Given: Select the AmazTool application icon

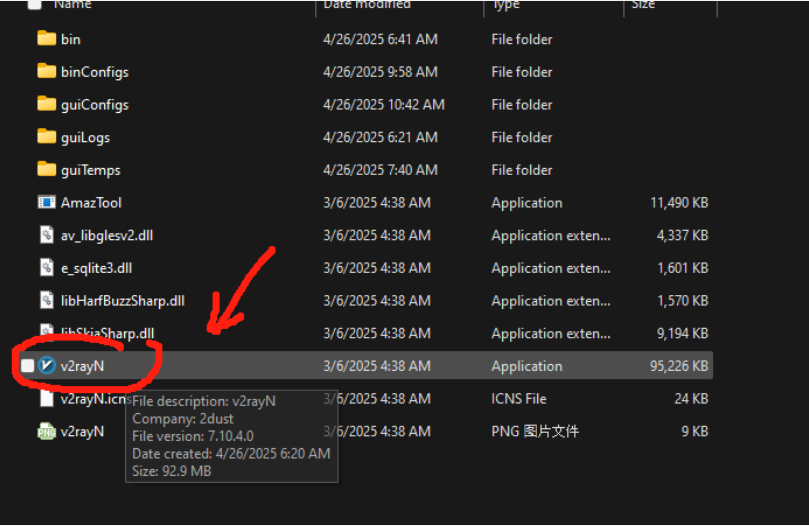Looking at the screenshot, I should coord(46,202).
